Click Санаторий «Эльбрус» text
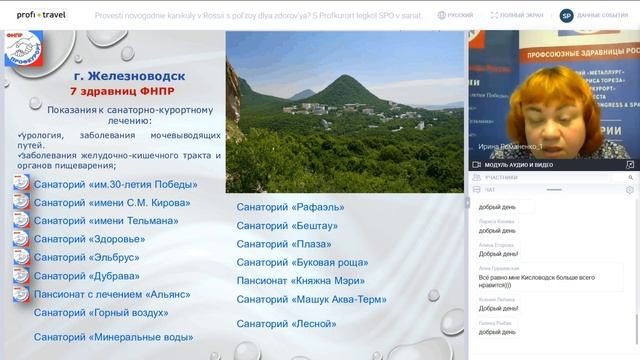The height and width of the screenshot is (360, 640). pos(87,258)
